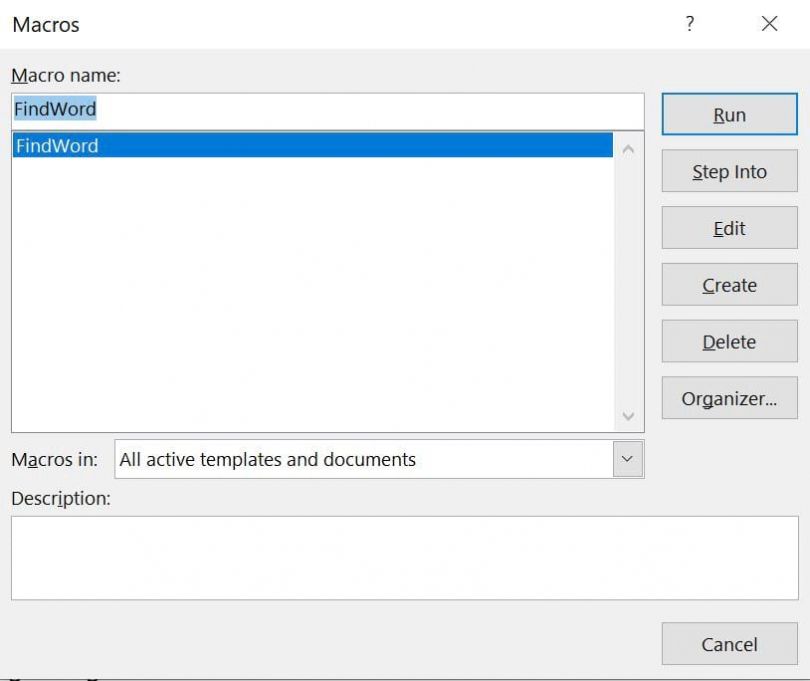Click the Step Into button

(729, 171)
